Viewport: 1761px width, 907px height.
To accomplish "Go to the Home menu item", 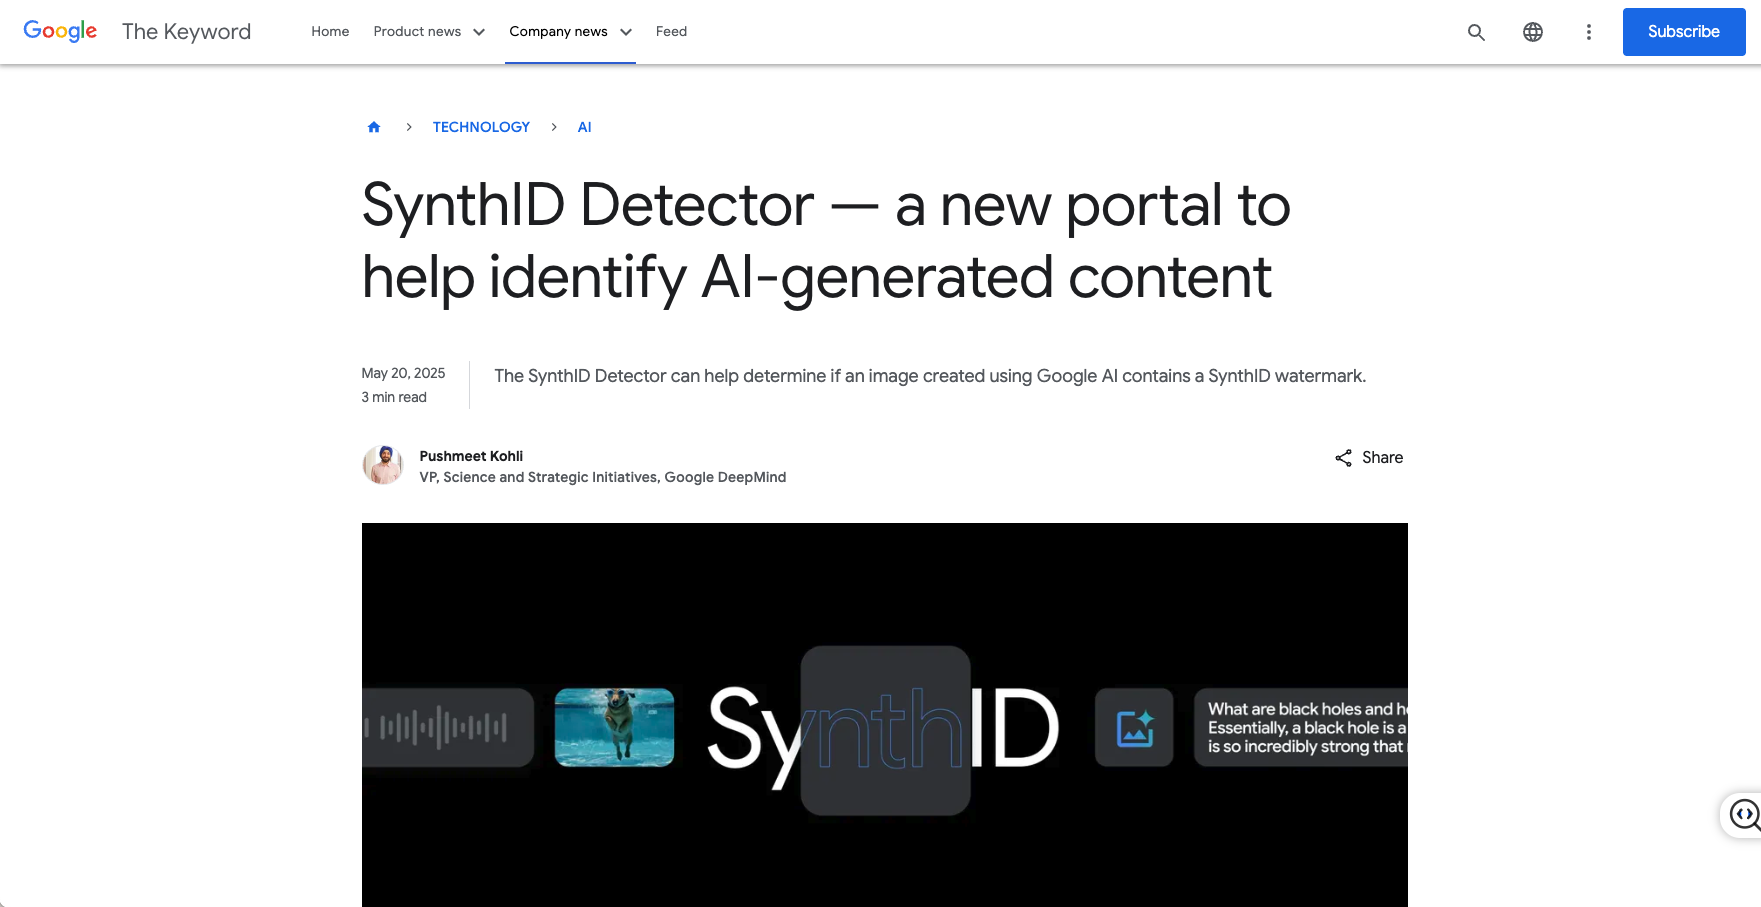I will tap(330, 32).
